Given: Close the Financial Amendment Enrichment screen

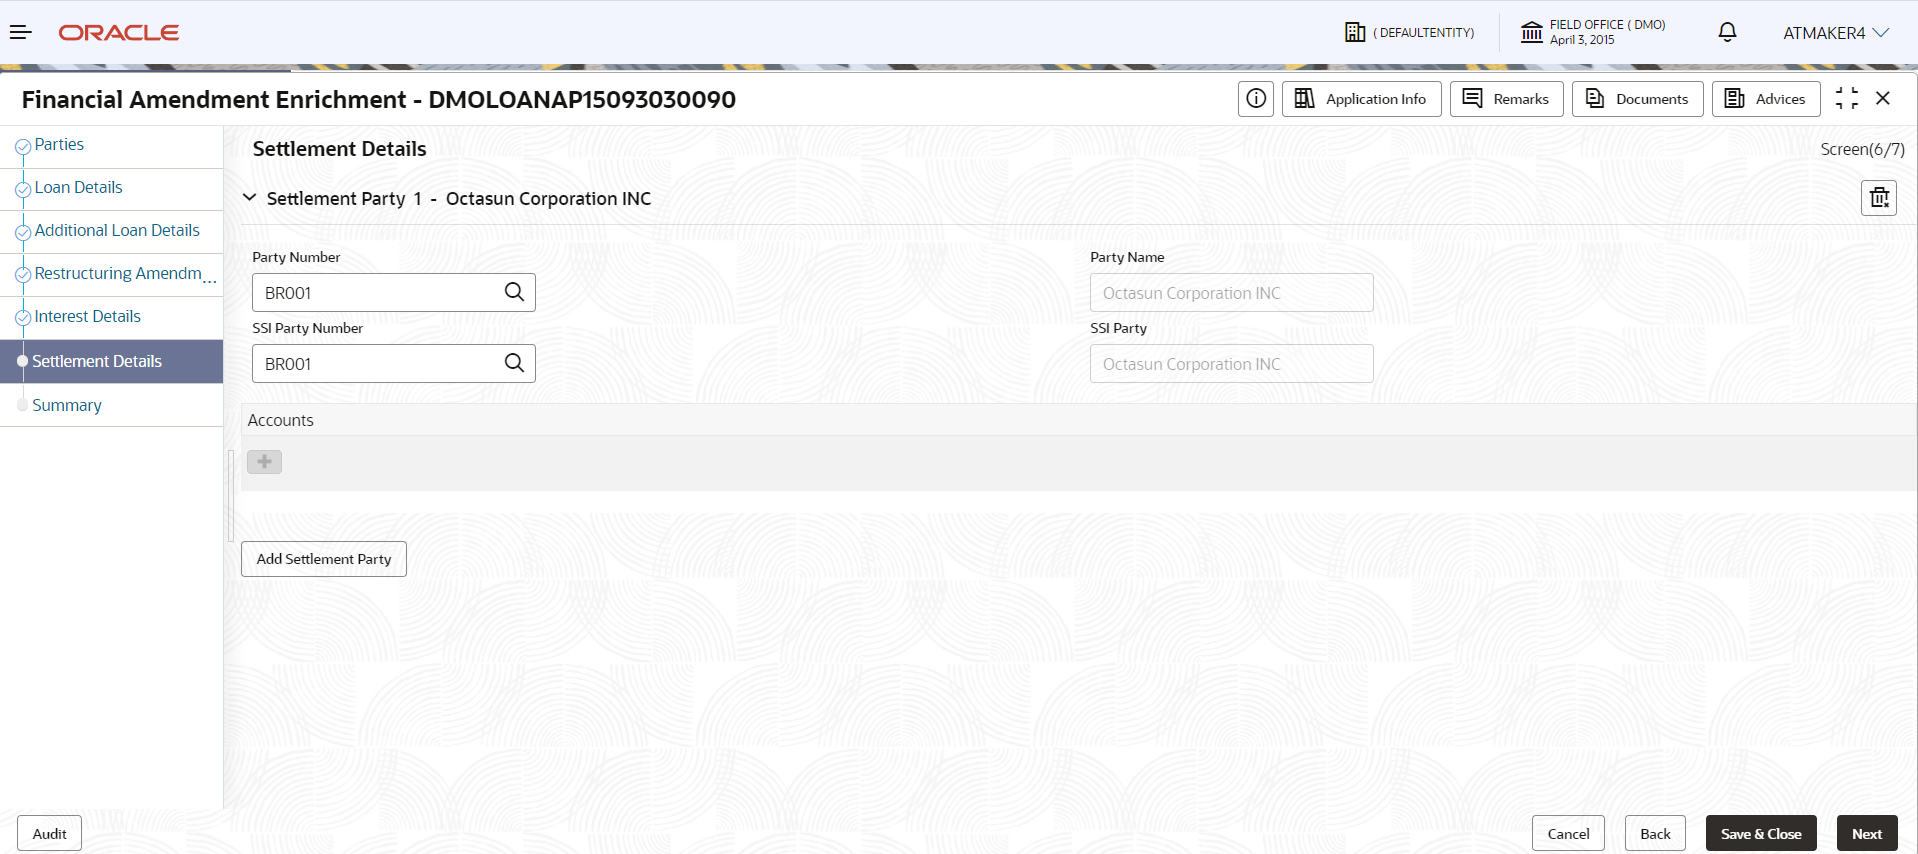Looking at the screenshot, I should pyautogui.click(x=1883, y=98).
